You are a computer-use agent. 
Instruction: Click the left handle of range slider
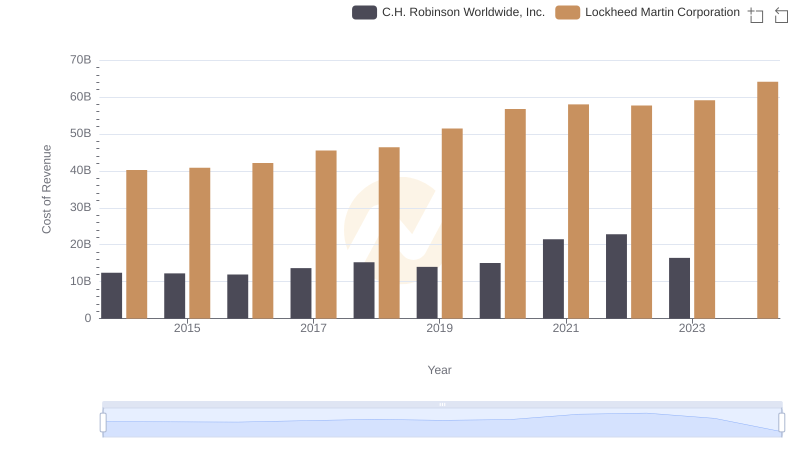pos(103,423)
